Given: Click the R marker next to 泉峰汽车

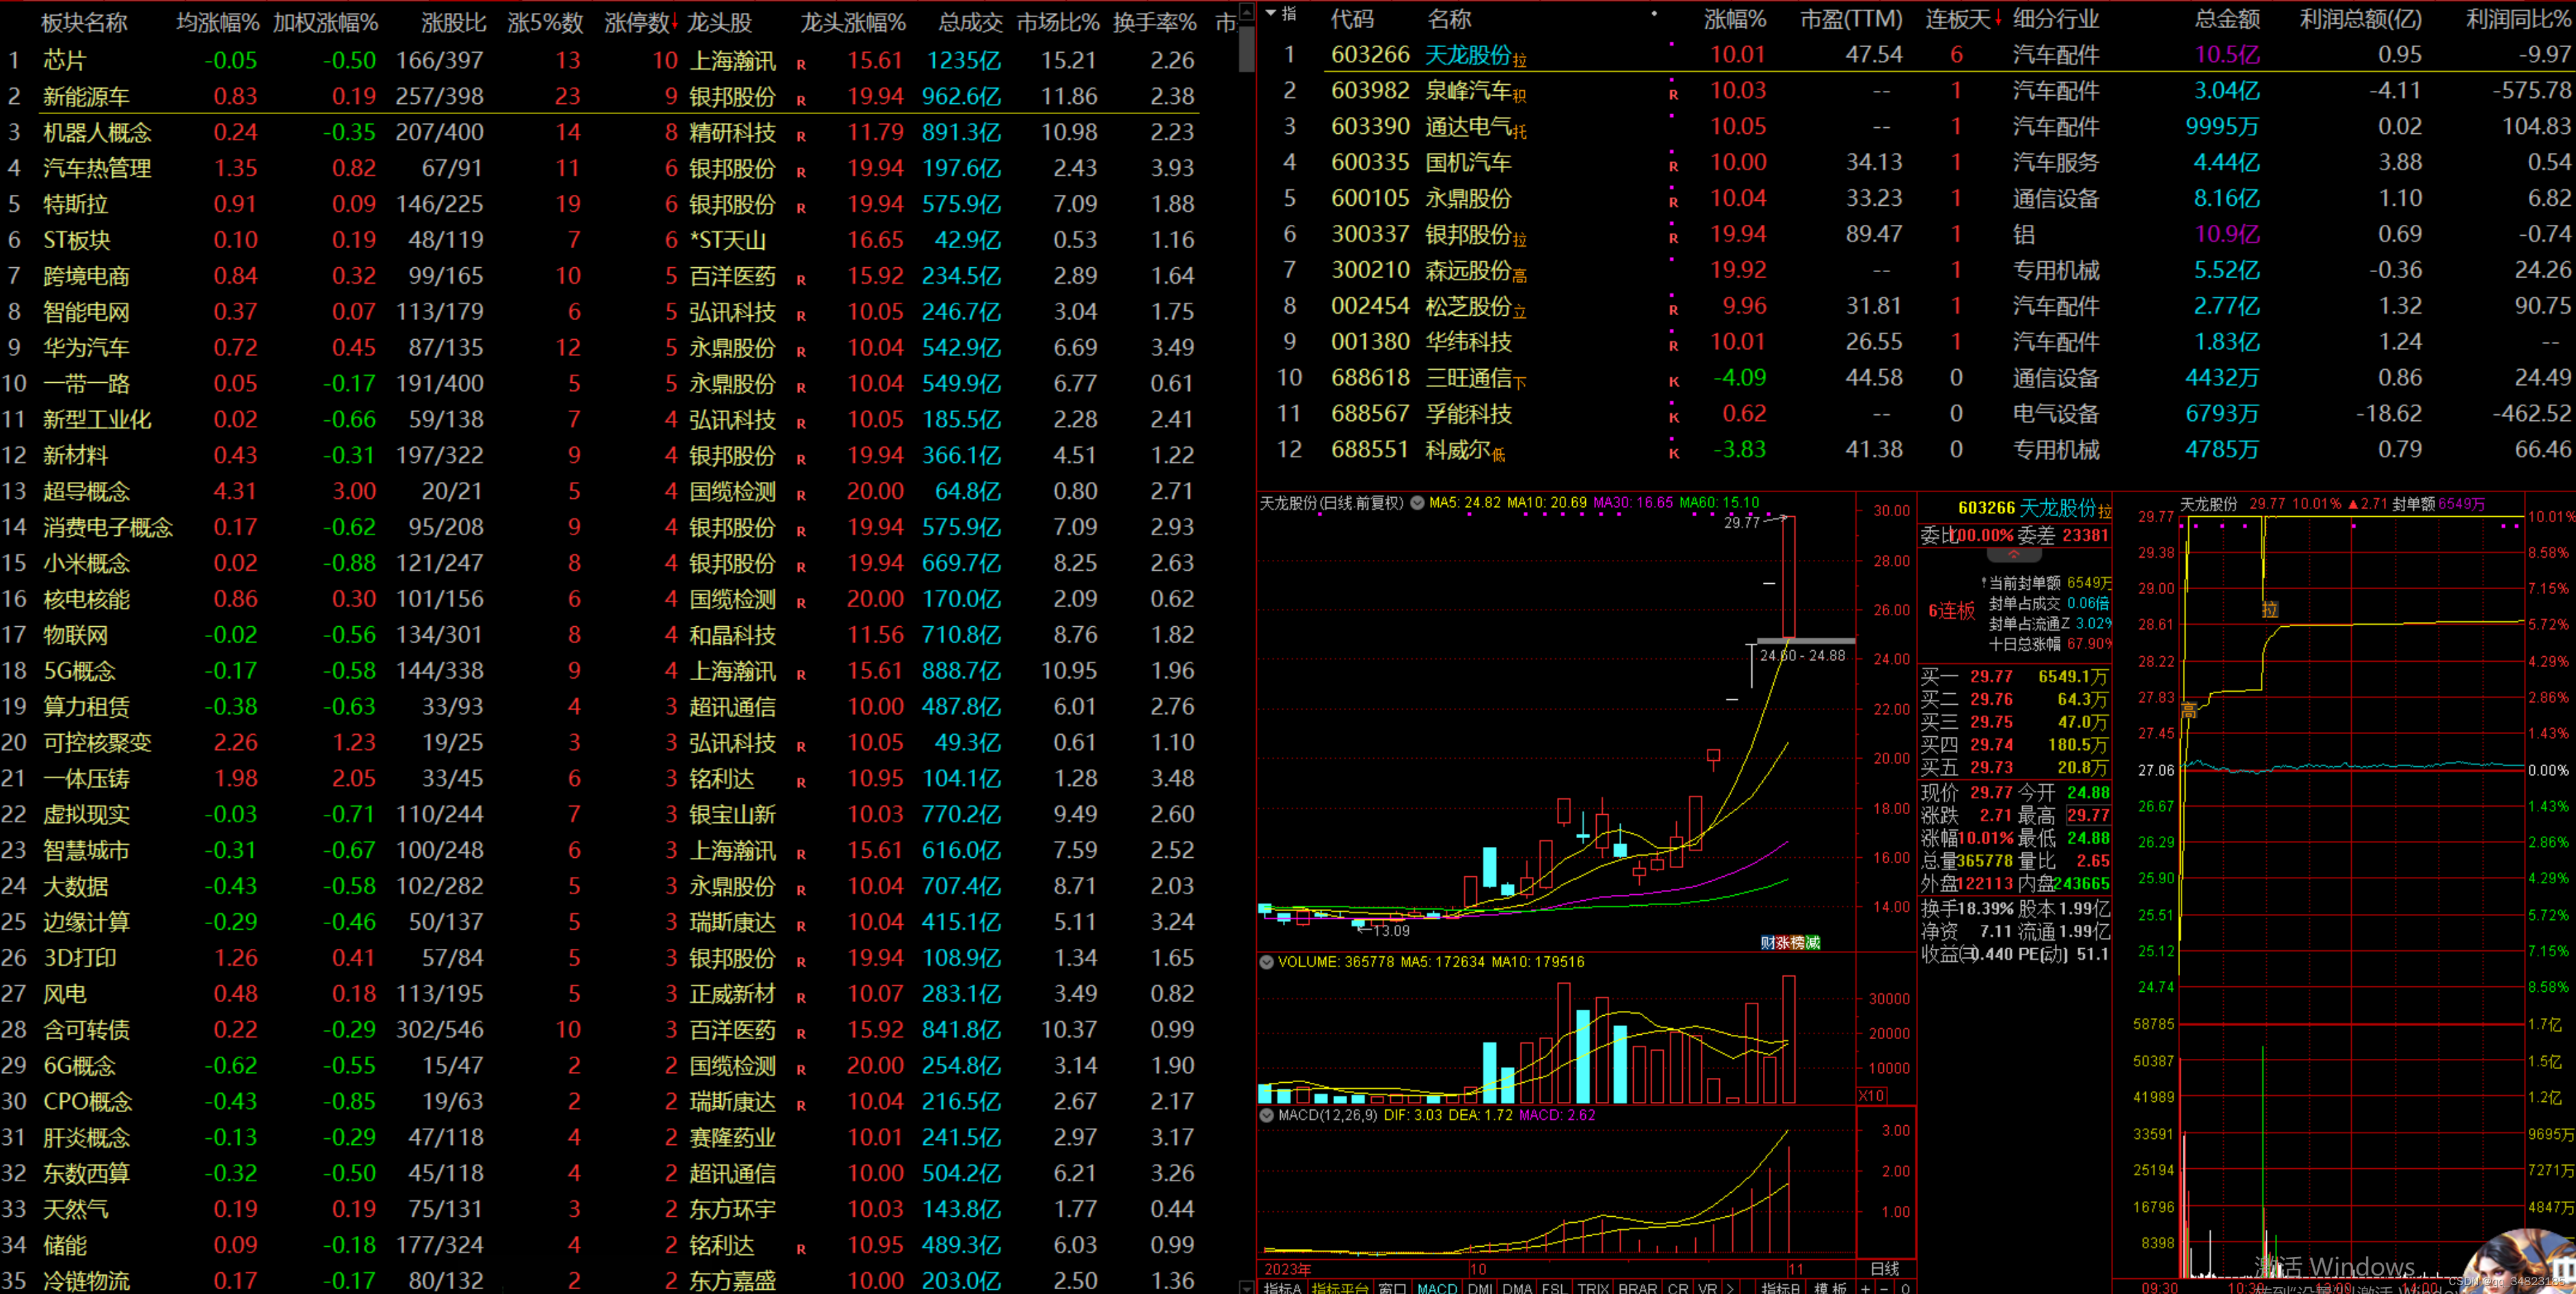Looking at the screenshot, I should click(x=1673, y=95).
